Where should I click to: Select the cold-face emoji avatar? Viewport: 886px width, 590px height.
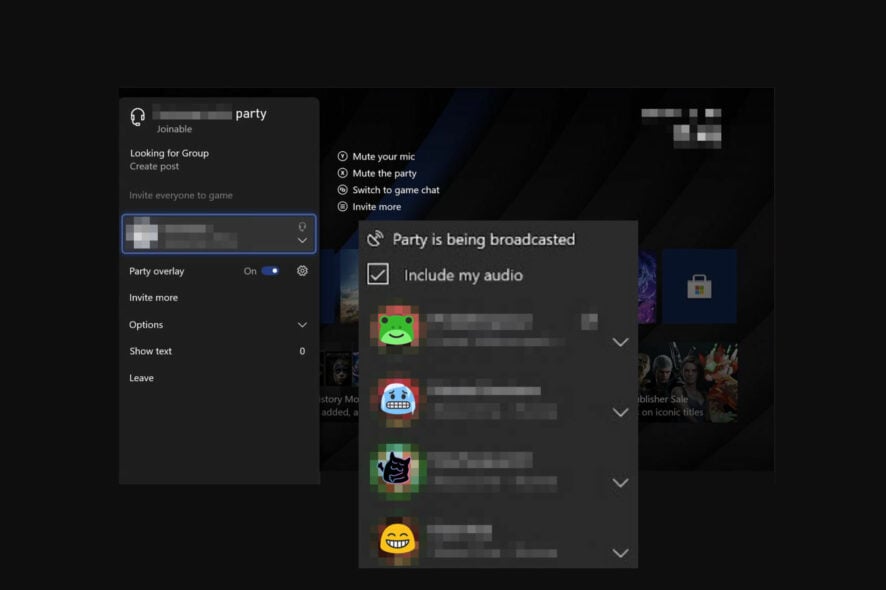pyautogui.click(x=396, y=396)
